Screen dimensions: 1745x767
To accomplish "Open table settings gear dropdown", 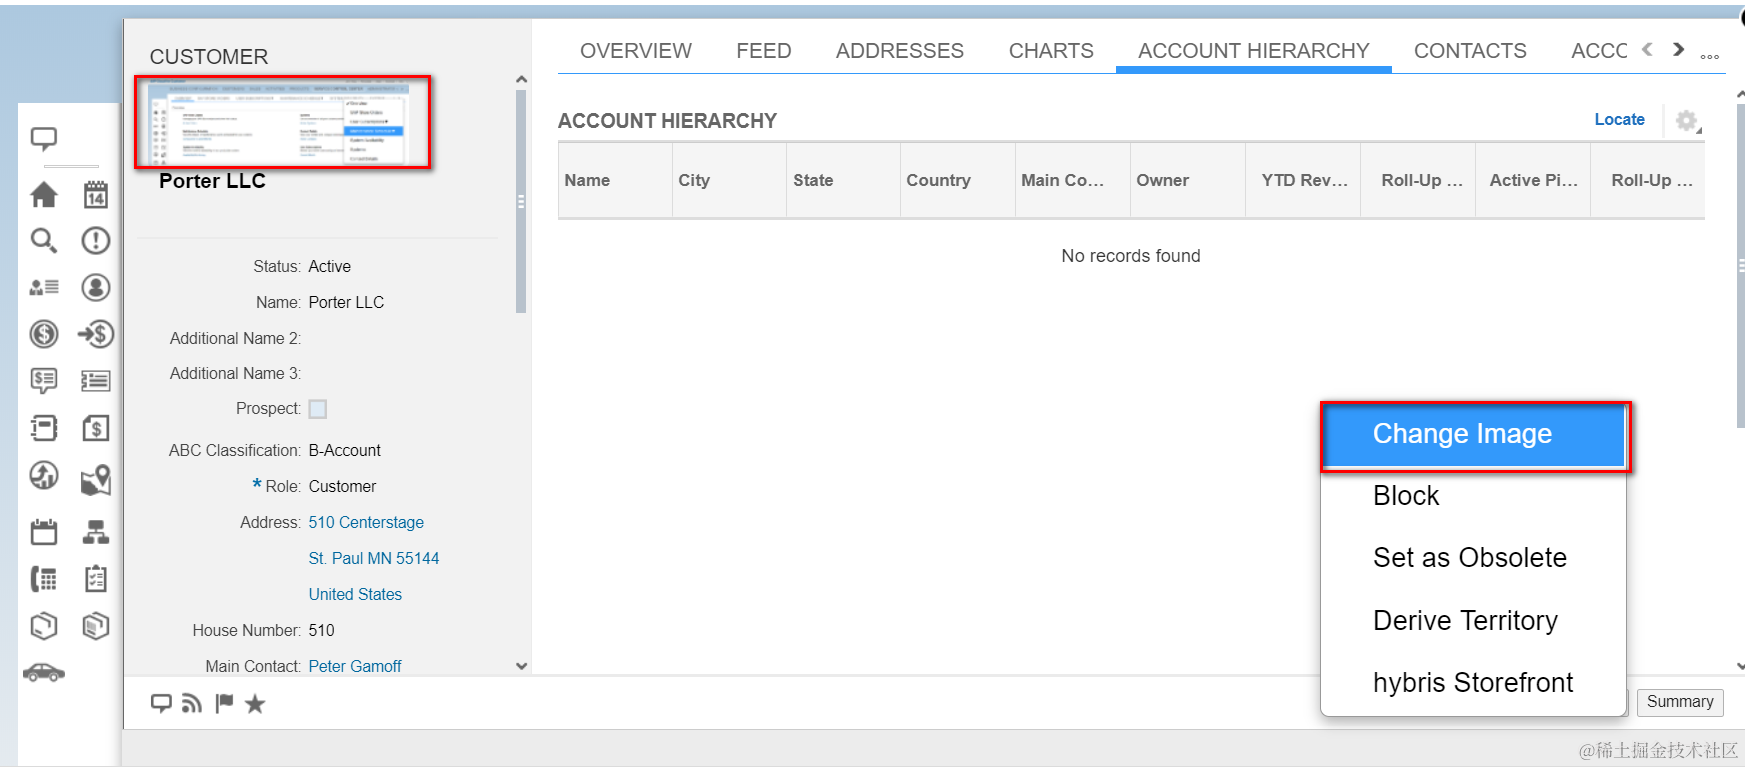I will click(1688, 121).
